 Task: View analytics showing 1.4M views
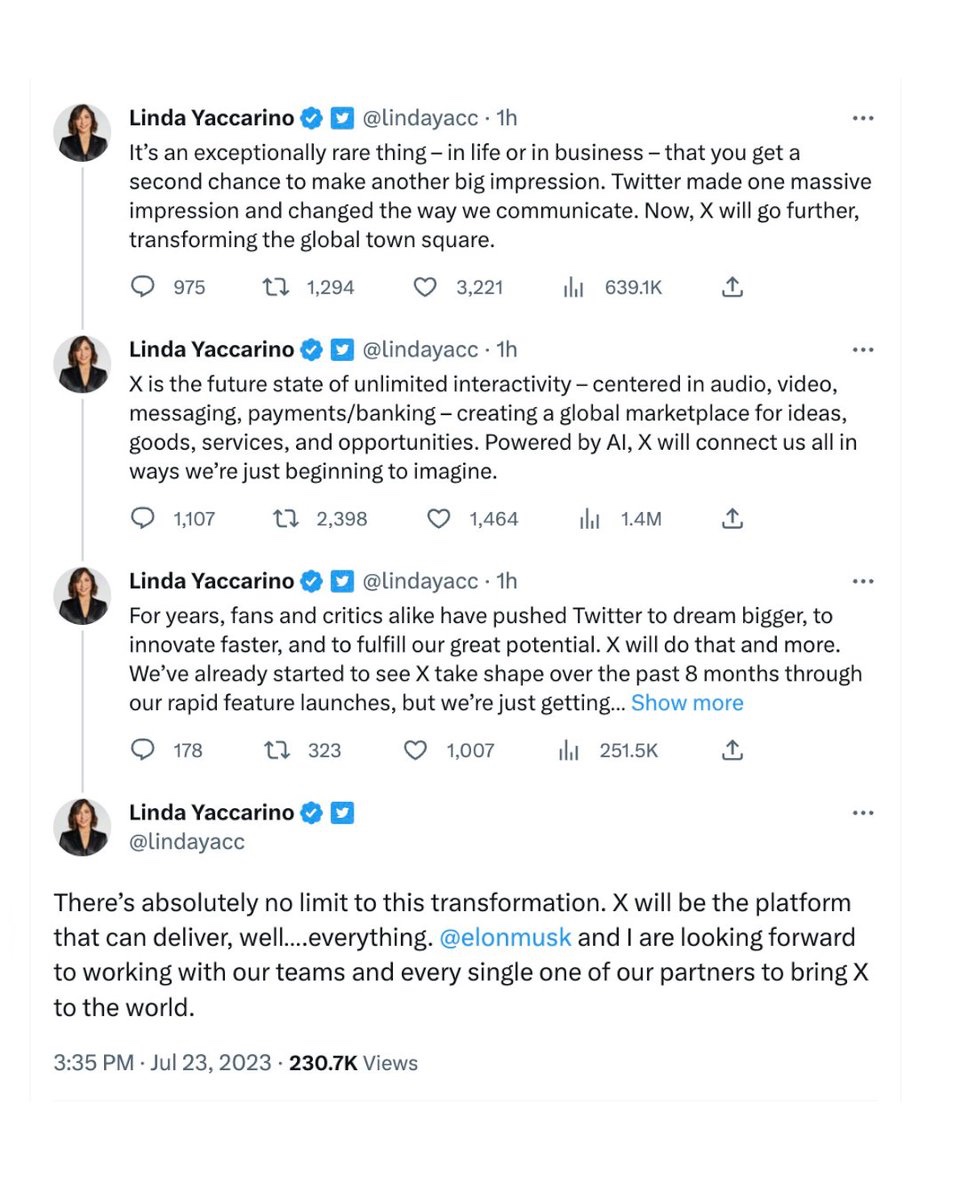[589, 519]
